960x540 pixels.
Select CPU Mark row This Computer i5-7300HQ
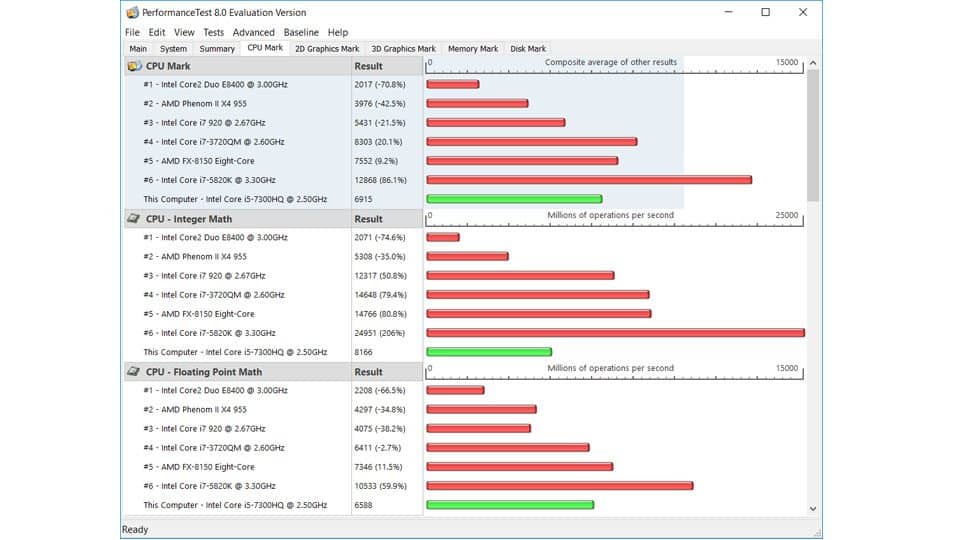(237, 199)
